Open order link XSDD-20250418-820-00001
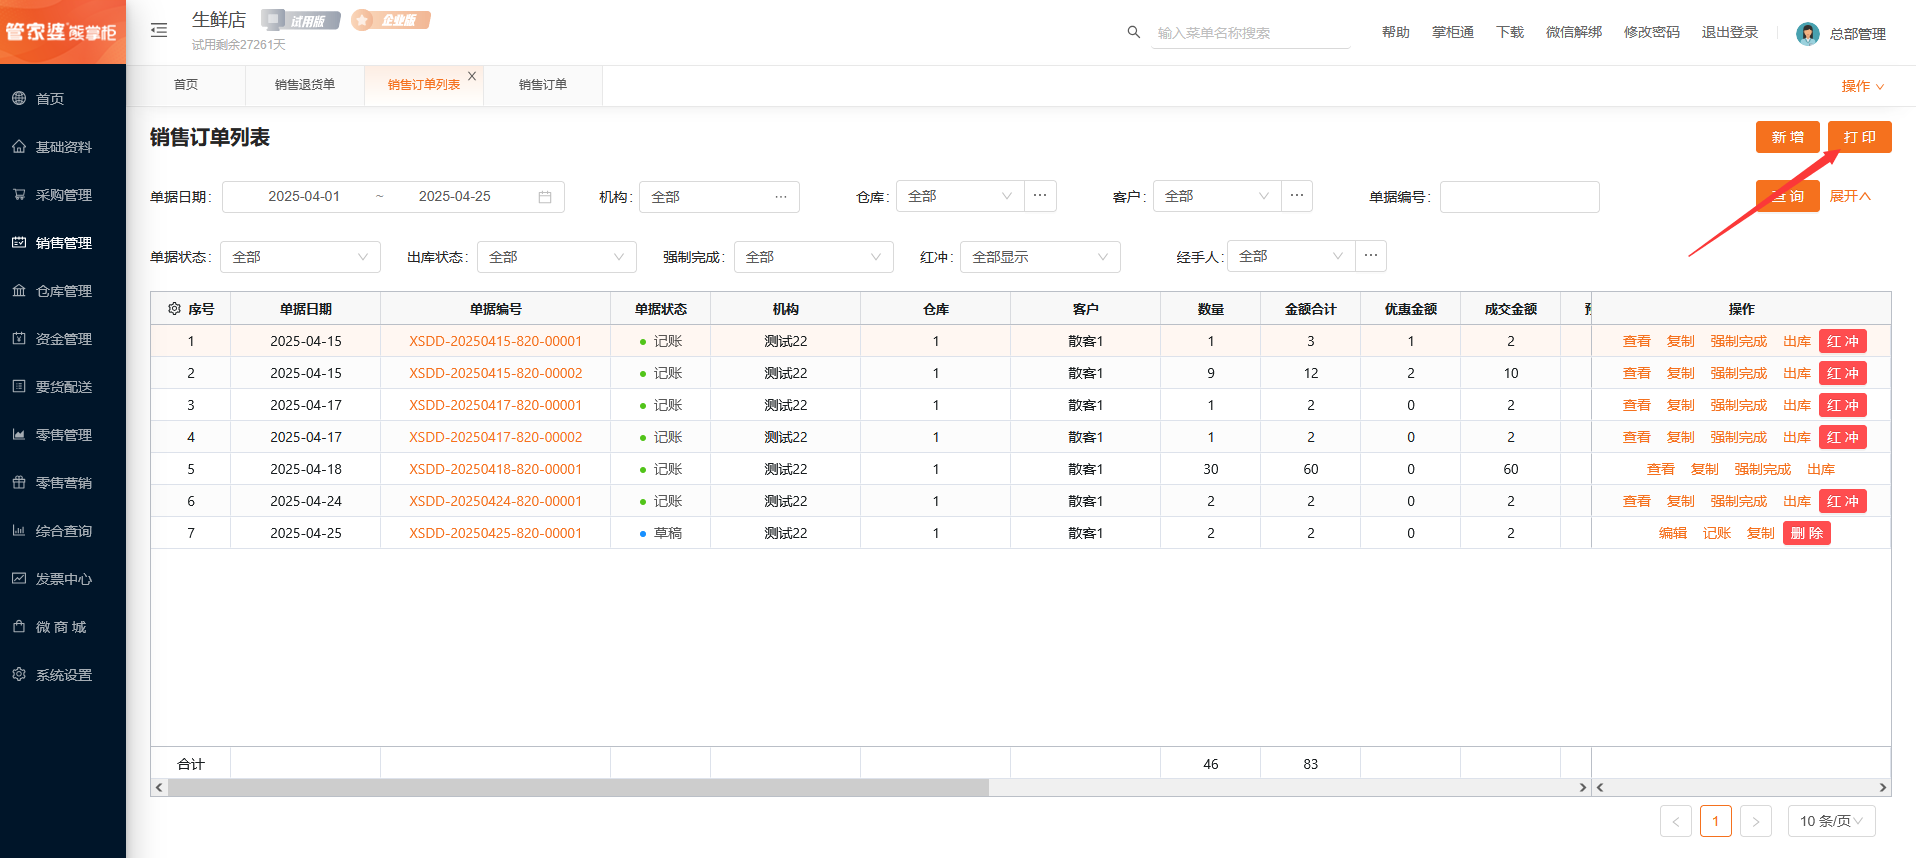 [x=495, y=469]
